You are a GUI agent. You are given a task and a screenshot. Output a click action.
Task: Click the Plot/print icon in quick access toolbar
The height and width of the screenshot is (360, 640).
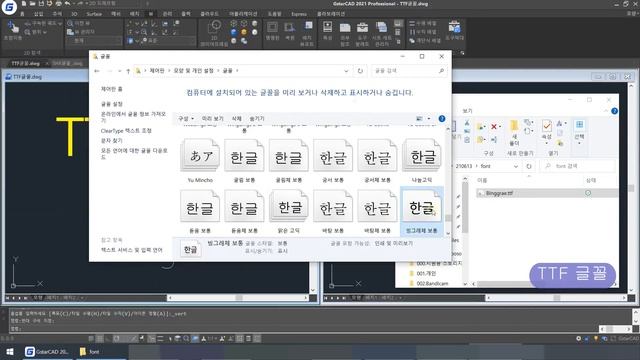[58, 4]
